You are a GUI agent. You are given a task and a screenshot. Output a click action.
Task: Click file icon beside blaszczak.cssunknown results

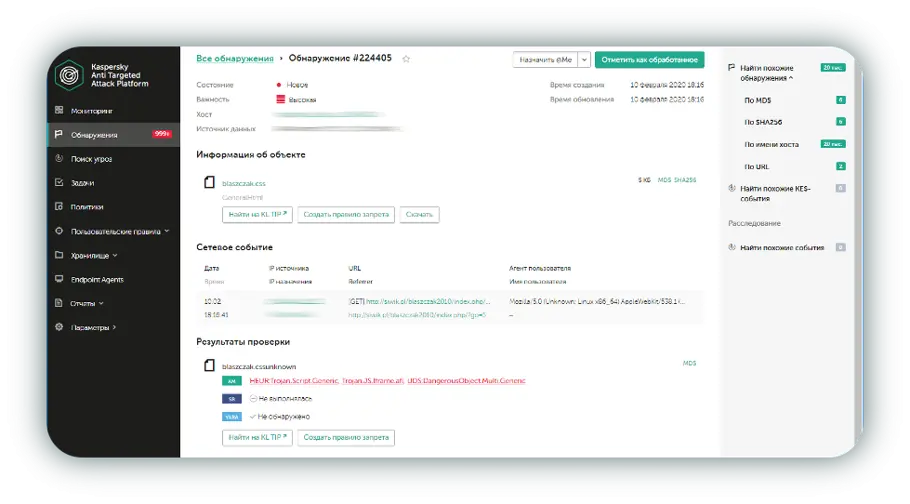tap(210, 365)
